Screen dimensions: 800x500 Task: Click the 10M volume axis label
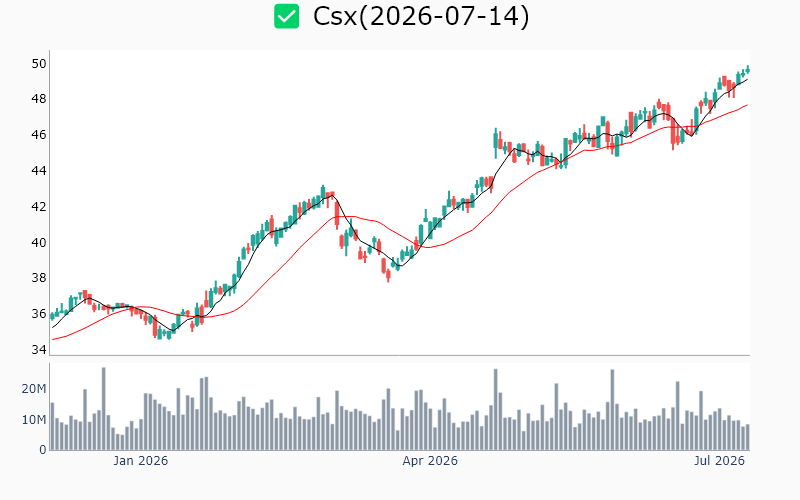[34, 419]
